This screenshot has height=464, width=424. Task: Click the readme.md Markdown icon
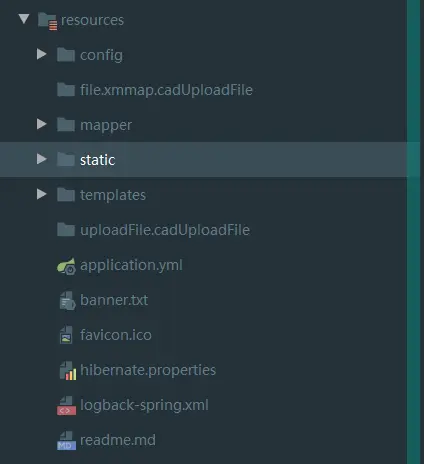pos(66,441)
